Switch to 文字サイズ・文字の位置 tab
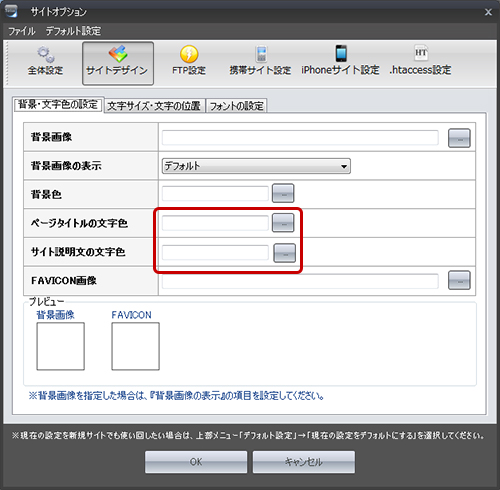Screen dimensions: 500x490 point(155,106)
